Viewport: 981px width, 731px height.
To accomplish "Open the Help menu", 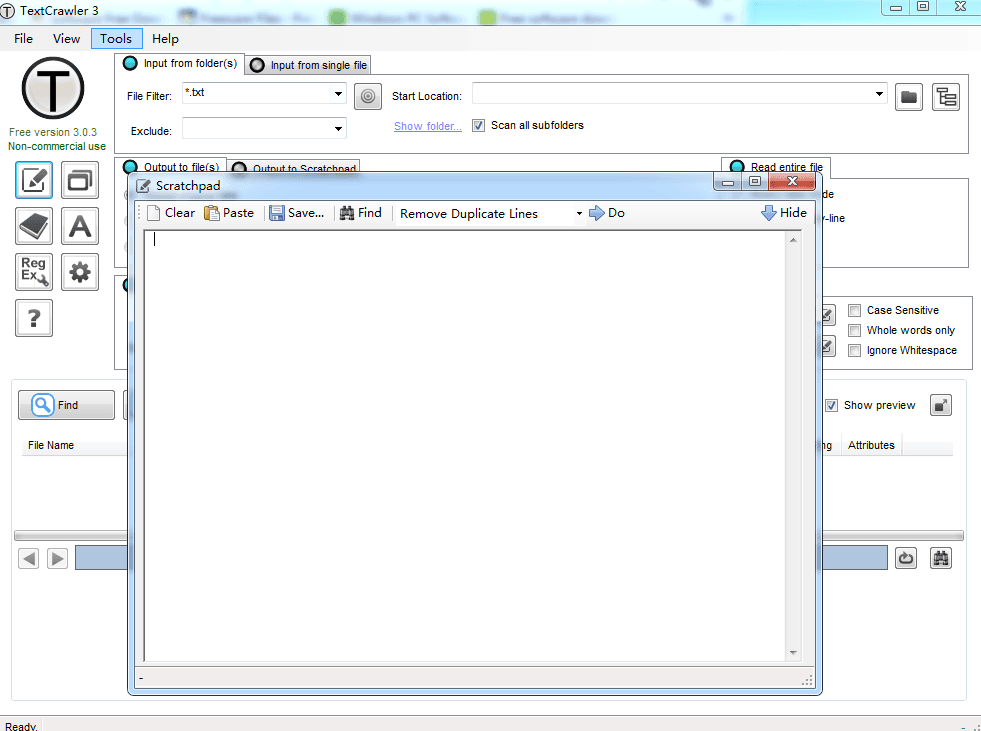I will click(165, 39).
